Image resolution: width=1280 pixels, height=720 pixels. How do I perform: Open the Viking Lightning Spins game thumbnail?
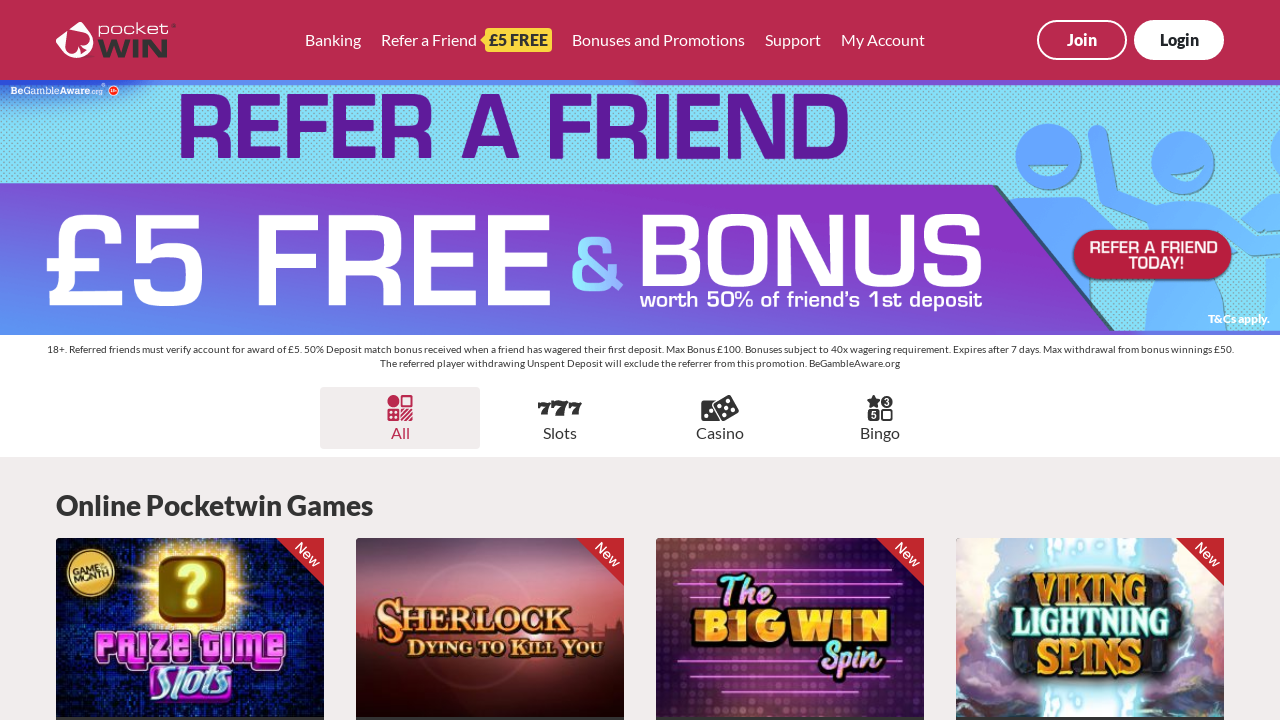1090,628
